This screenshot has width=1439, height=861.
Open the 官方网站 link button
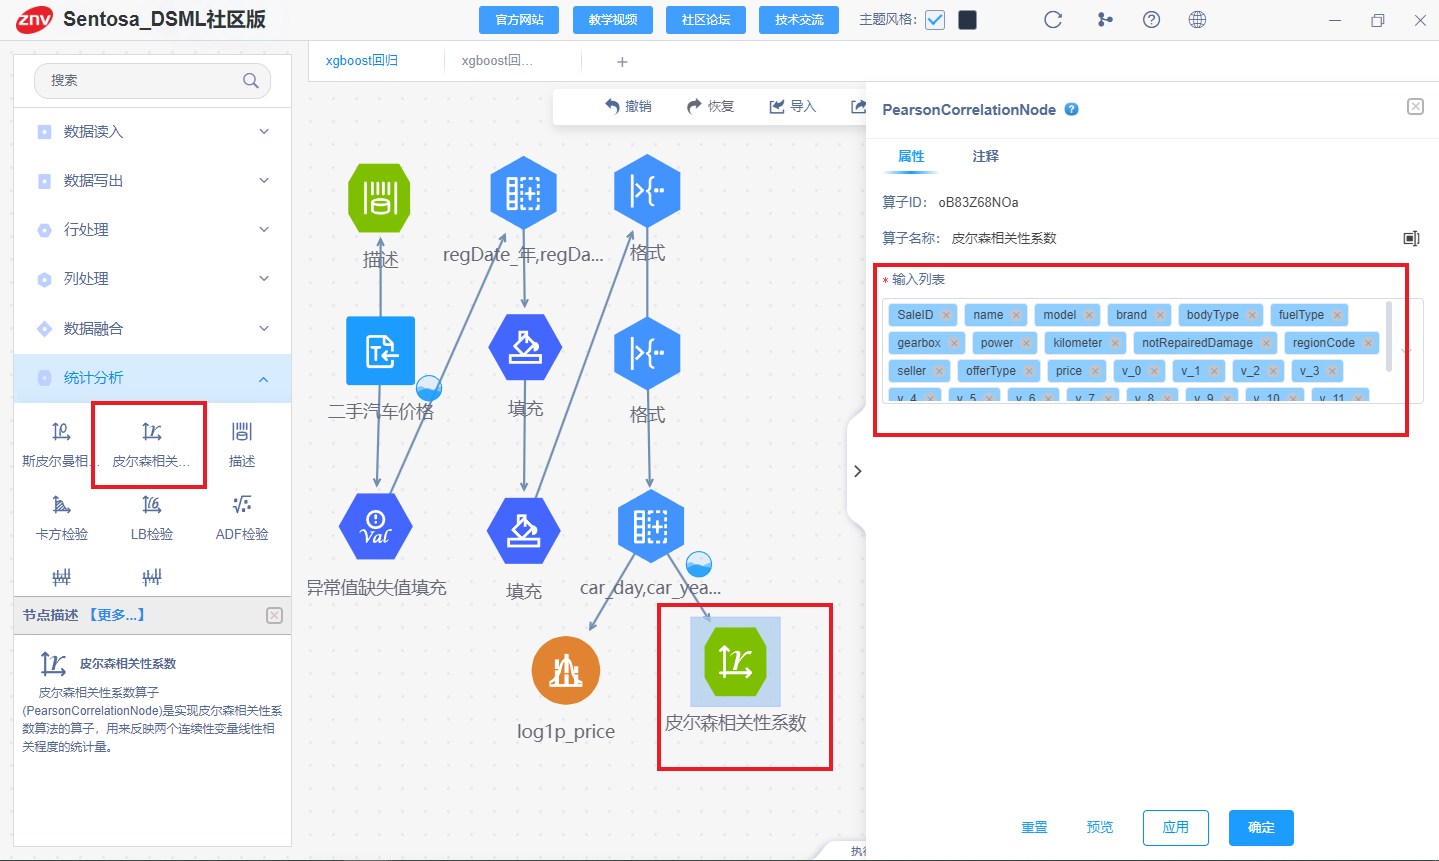[x=520, y=20]
